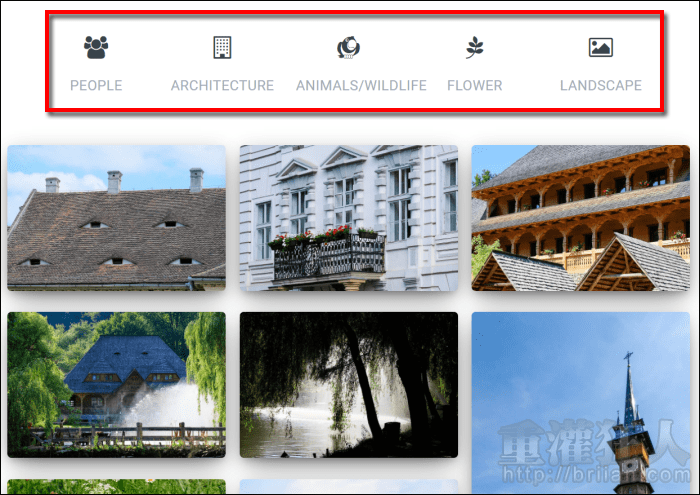700x495 pixels.
Task: View the wooden arcade building photo
Action: pyautogui.click(x=581, y=218)
